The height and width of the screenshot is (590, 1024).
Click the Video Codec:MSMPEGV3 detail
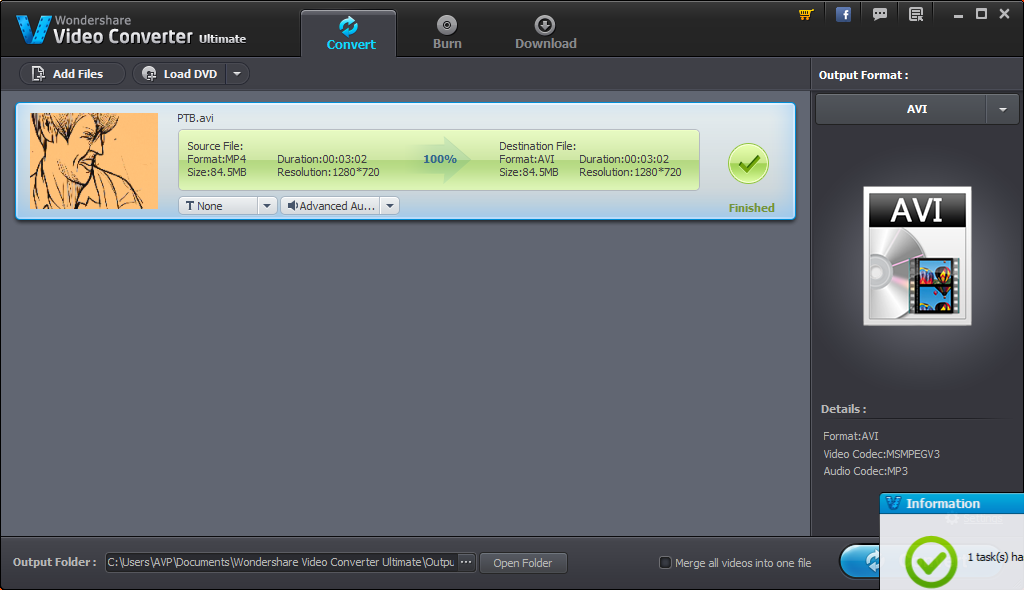point(882,453)
